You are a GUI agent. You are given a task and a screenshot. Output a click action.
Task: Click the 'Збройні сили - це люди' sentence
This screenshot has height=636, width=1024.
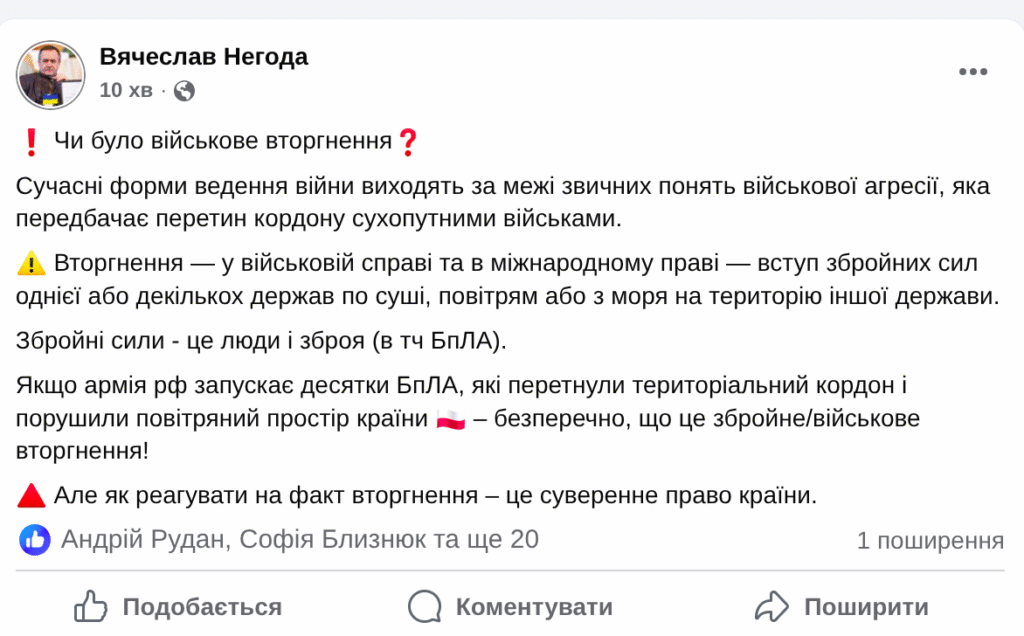tap(262, 340)
